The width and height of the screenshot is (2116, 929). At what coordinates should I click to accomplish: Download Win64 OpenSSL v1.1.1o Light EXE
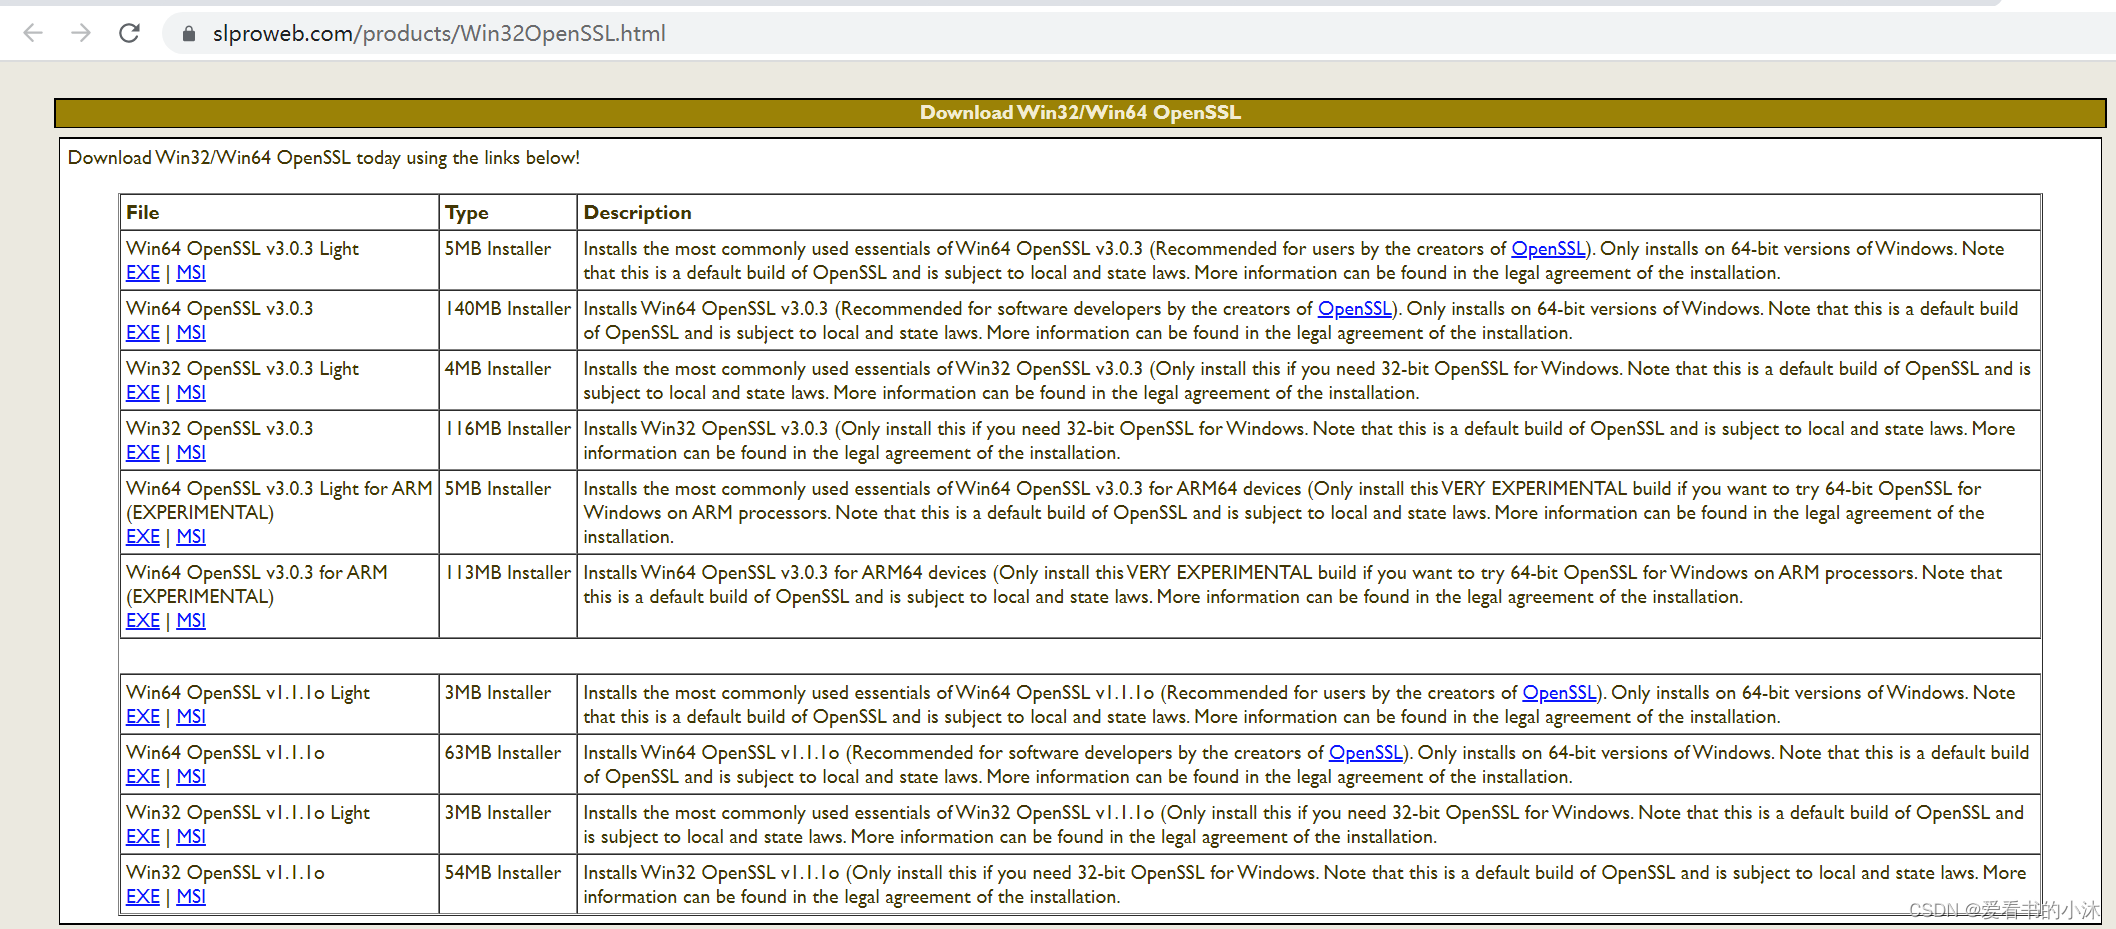(x=143, y=717)
